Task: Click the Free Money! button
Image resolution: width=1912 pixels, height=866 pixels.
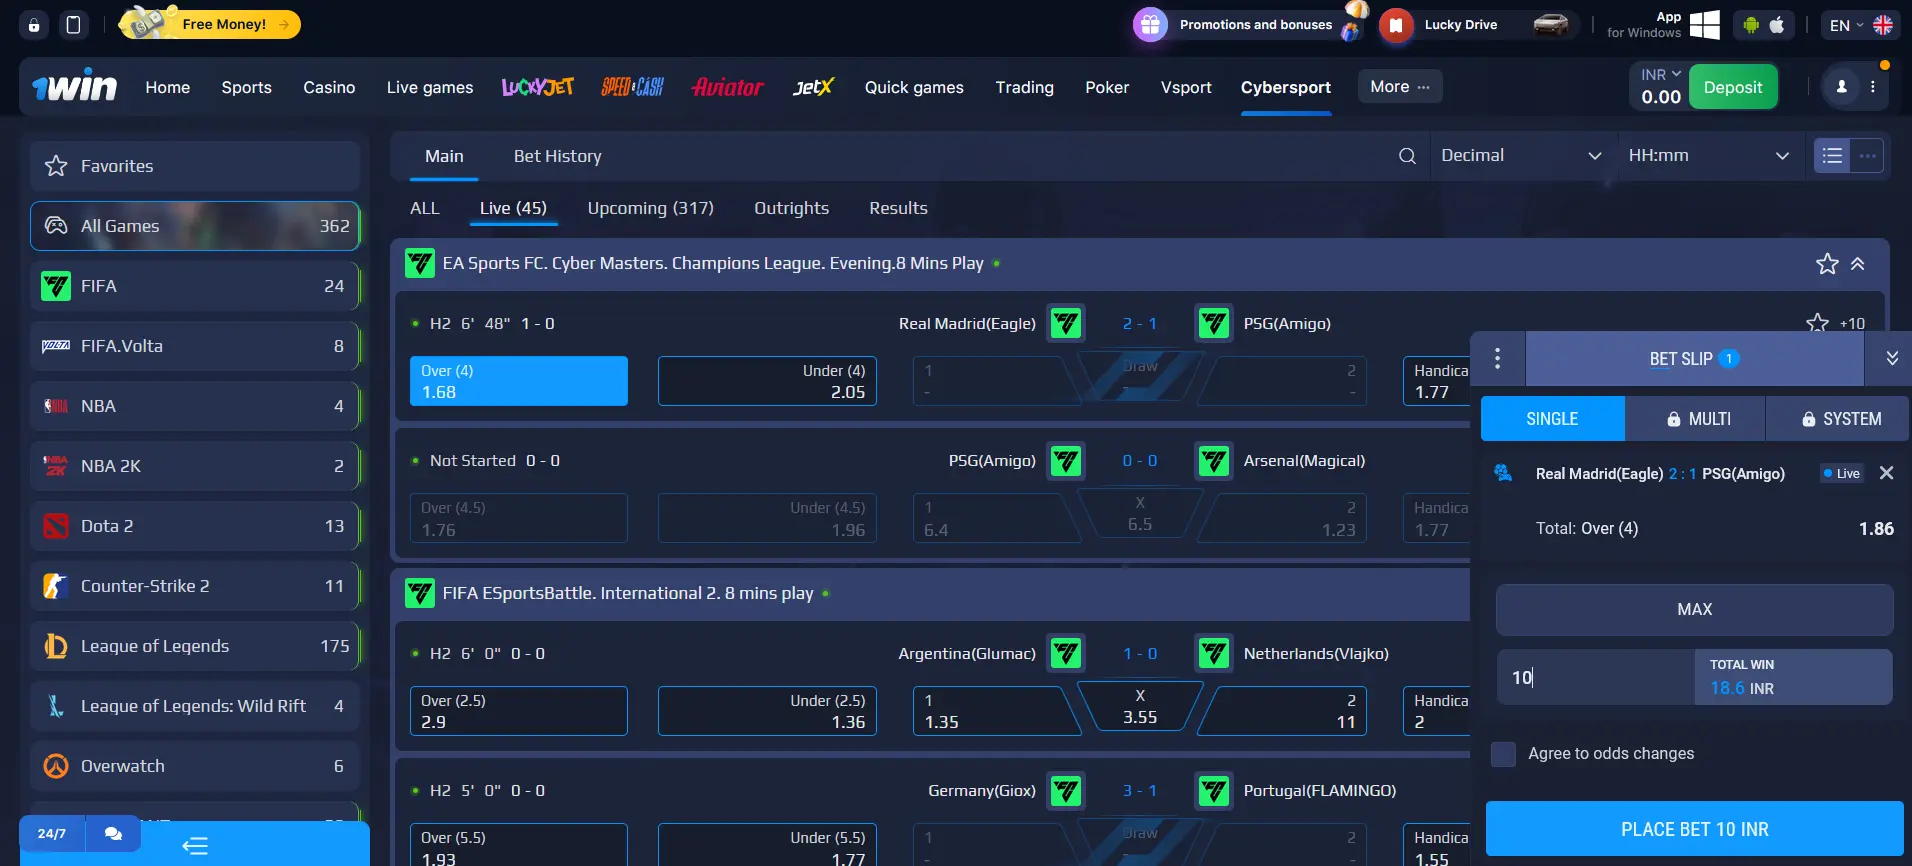Action: click(x=211, y=24)
